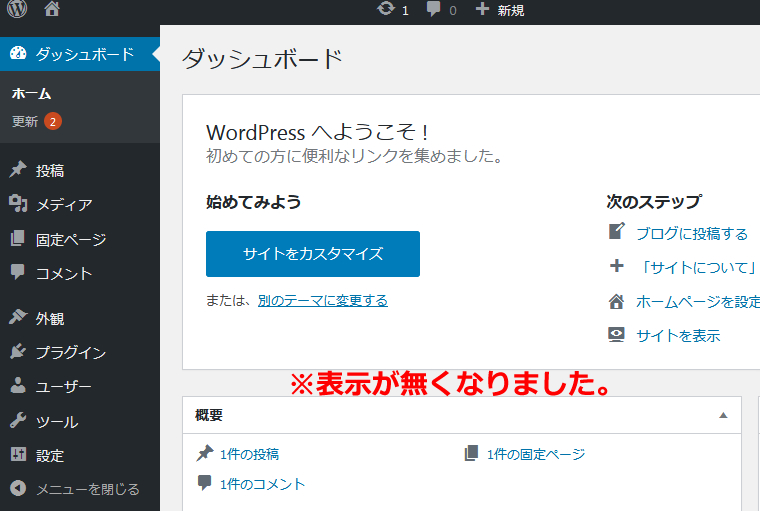Open site home icon in admin bar
The height and width of the screenshot is (511, 760).
[52, 8]
